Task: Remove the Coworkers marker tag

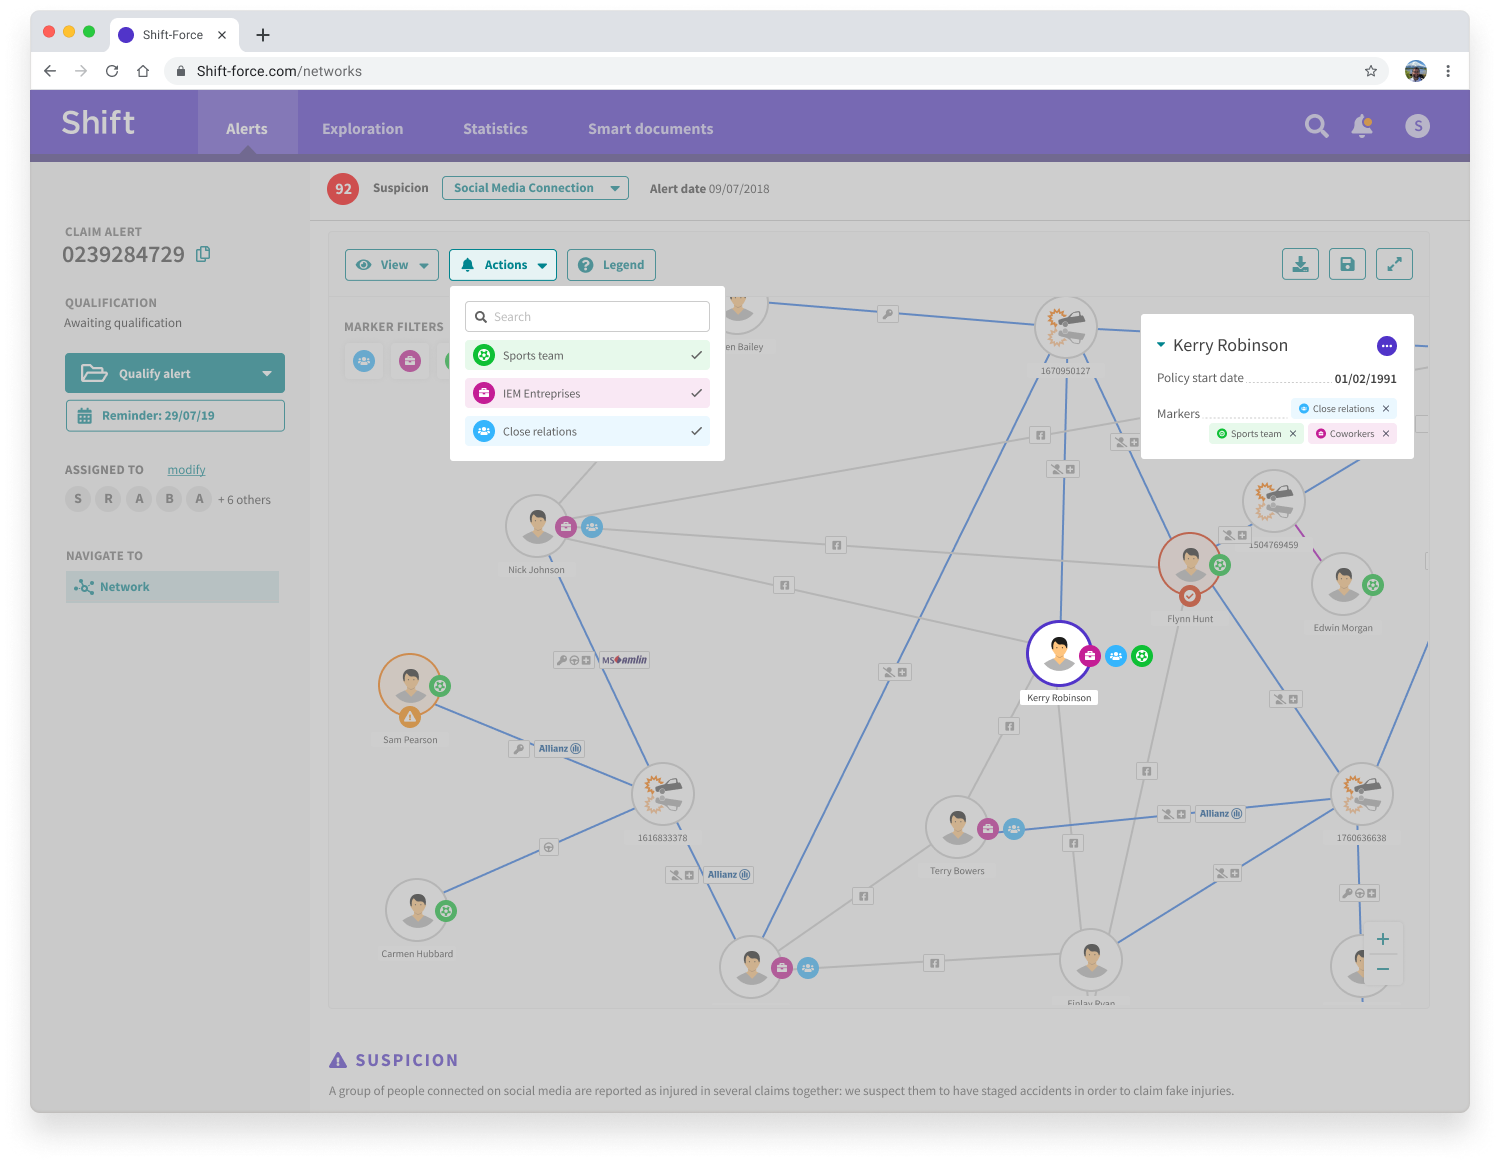Action: (1386, 434)
